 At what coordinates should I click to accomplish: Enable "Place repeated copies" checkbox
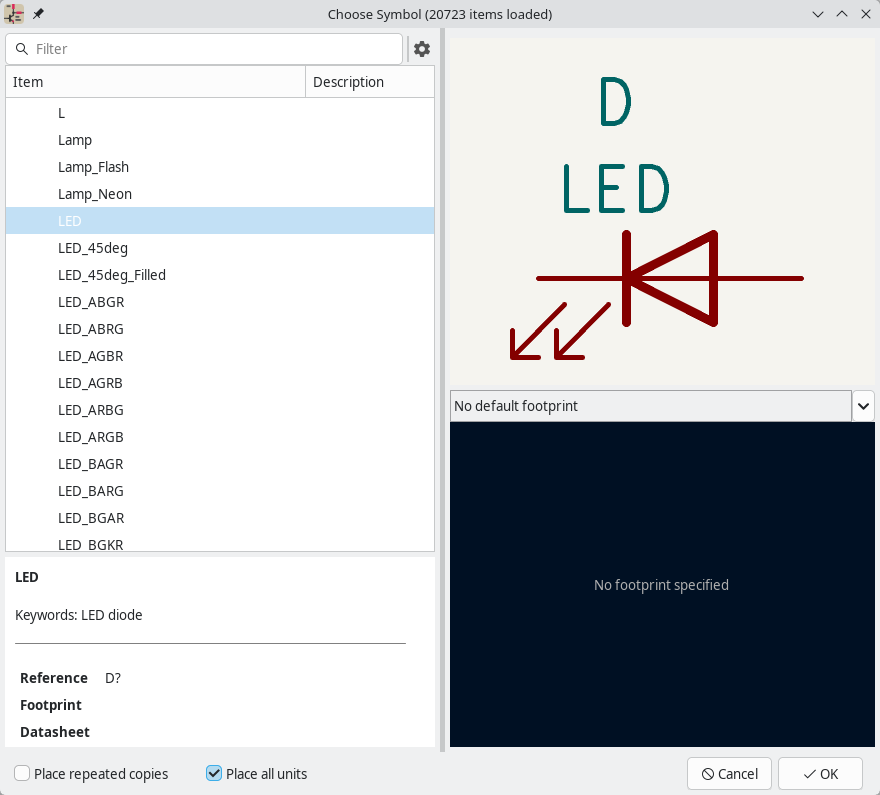tap(20, 773)
